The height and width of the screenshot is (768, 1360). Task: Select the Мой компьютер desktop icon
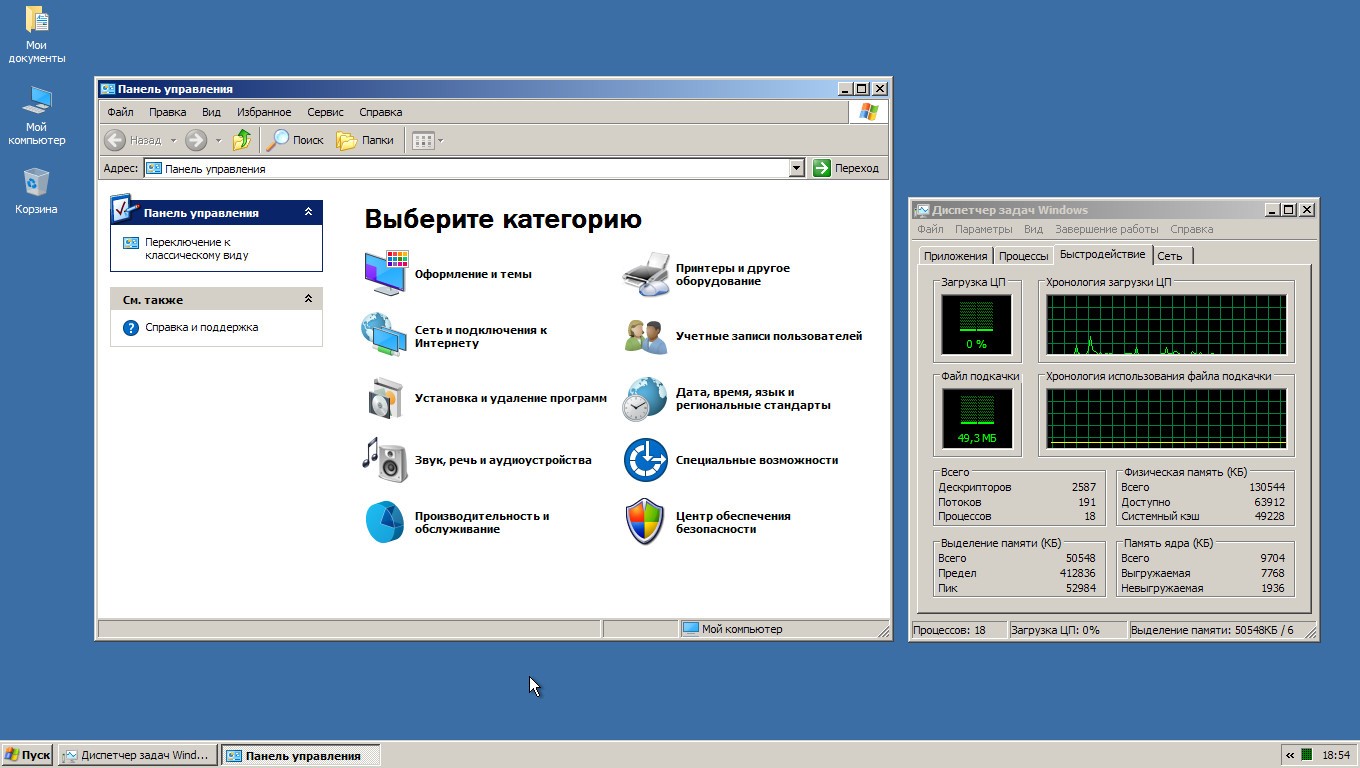tap(37, 101)
